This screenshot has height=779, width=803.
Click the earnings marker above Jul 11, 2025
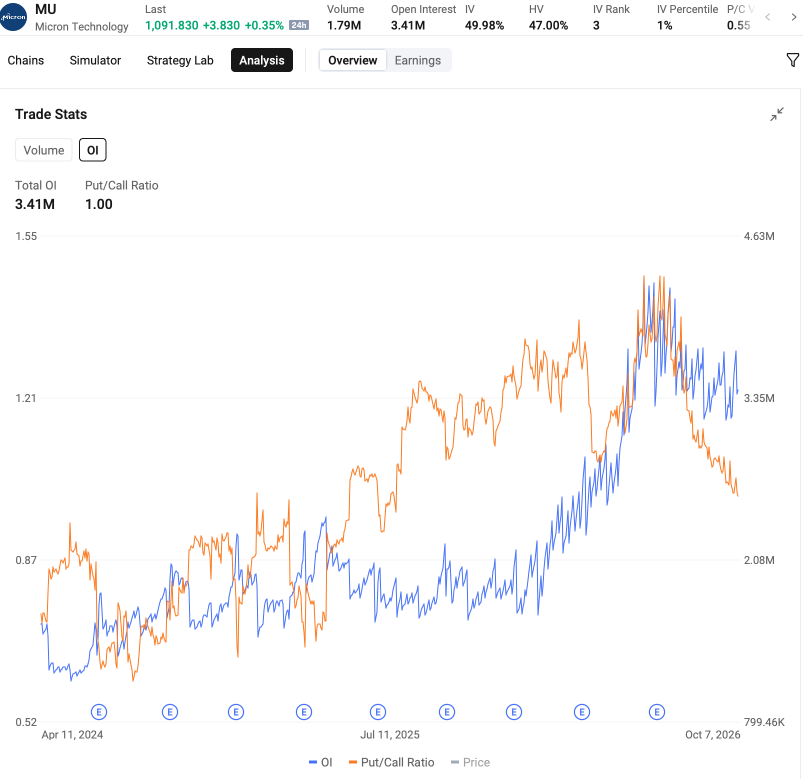[x=378, y=711]
